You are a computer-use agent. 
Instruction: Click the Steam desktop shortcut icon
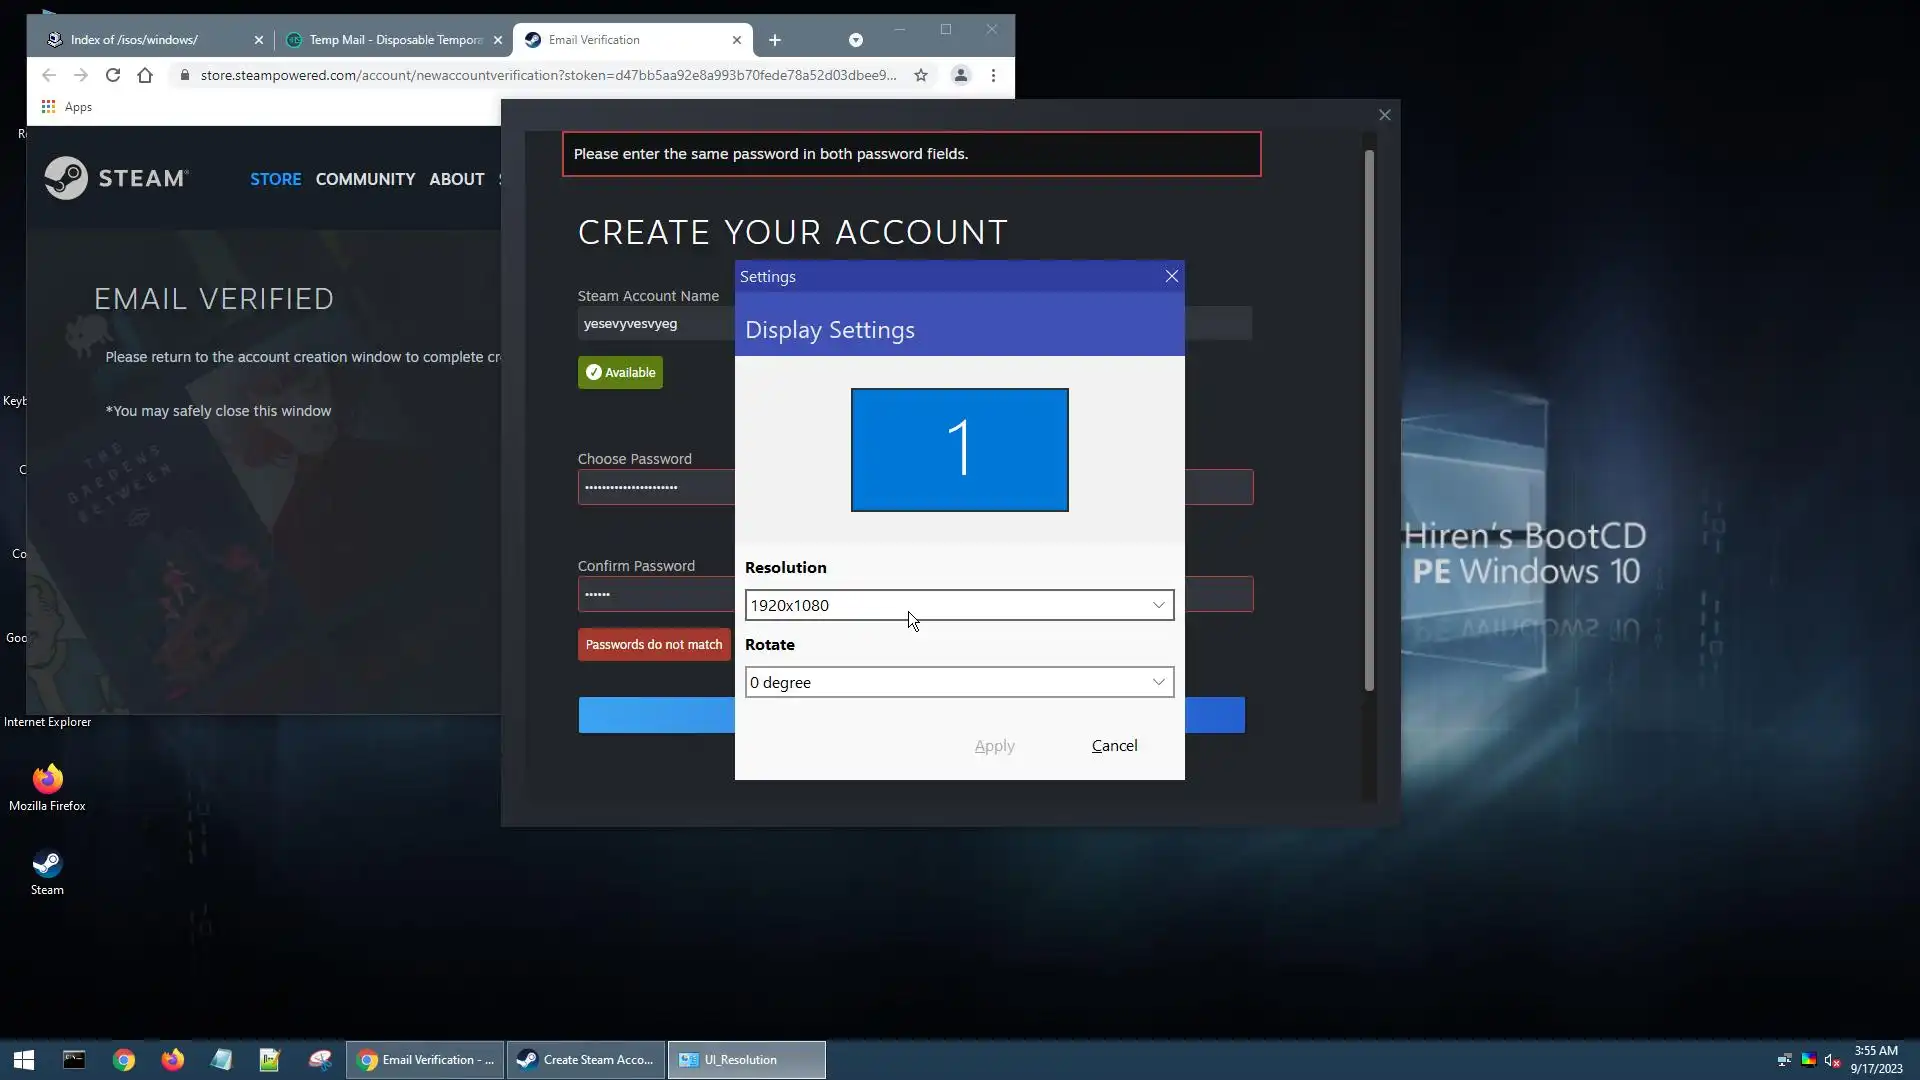click(47, 866)
